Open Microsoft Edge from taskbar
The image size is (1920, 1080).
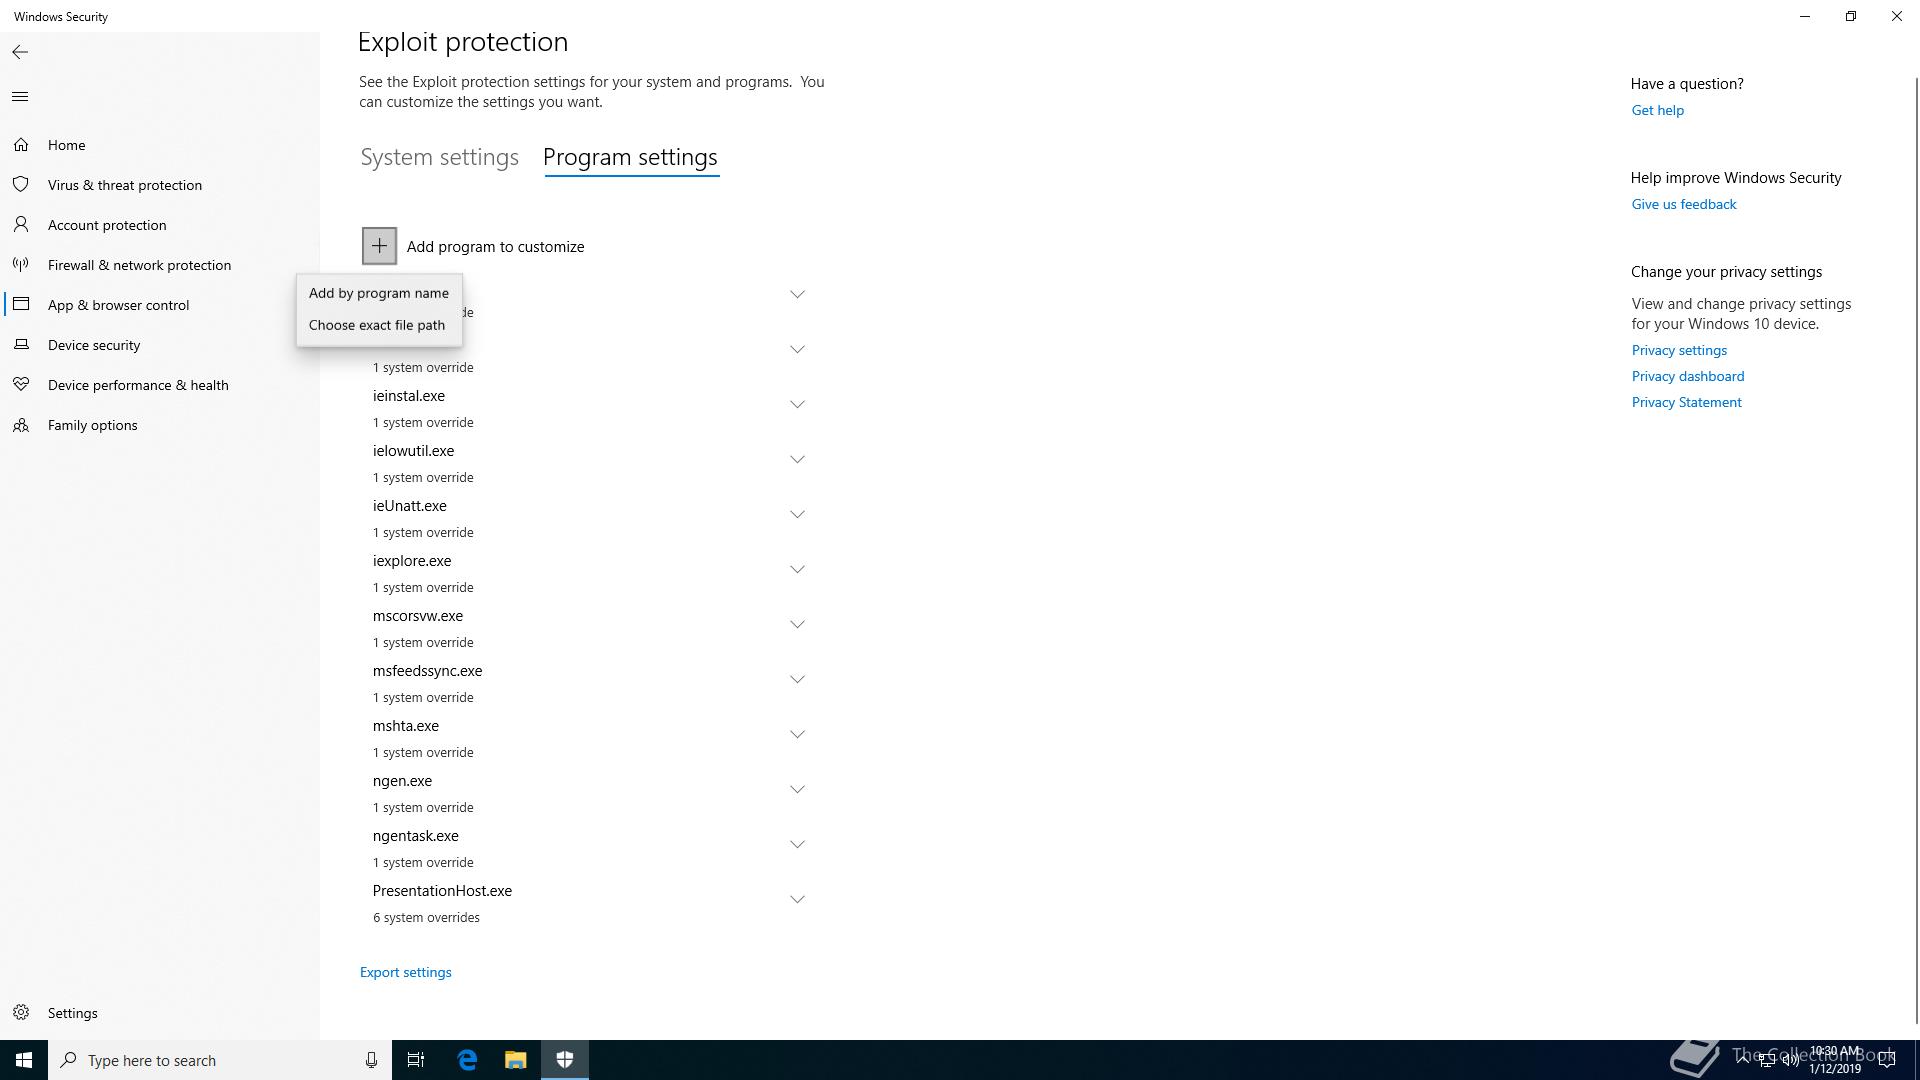coord(467,1060)
